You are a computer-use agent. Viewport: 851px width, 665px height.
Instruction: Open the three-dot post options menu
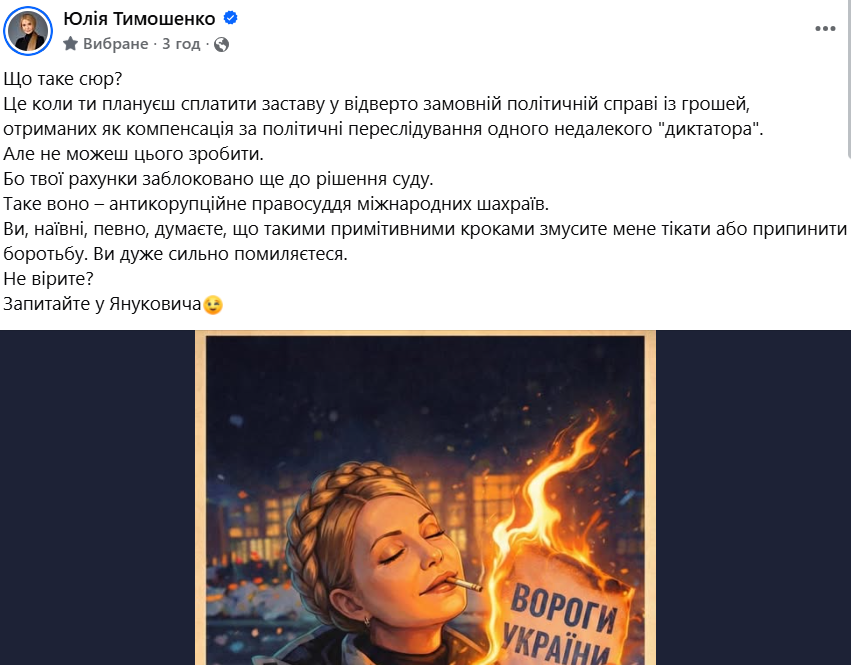(x=825, y=29)
